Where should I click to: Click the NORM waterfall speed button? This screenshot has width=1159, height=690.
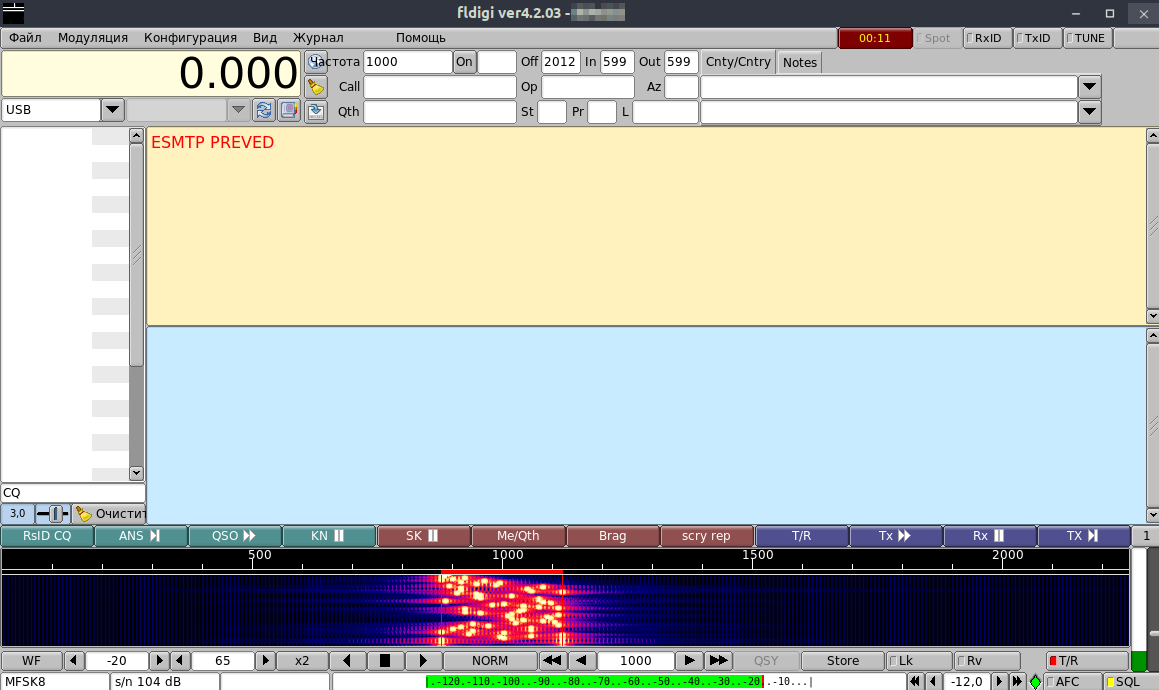click(x=490, y=660)
